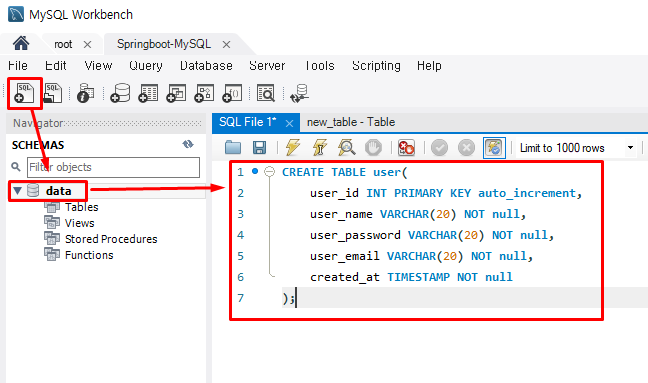The height and width of the screenshot is (383, 648).
Task: Create new view icon
Action: click(x=176, y=93)
